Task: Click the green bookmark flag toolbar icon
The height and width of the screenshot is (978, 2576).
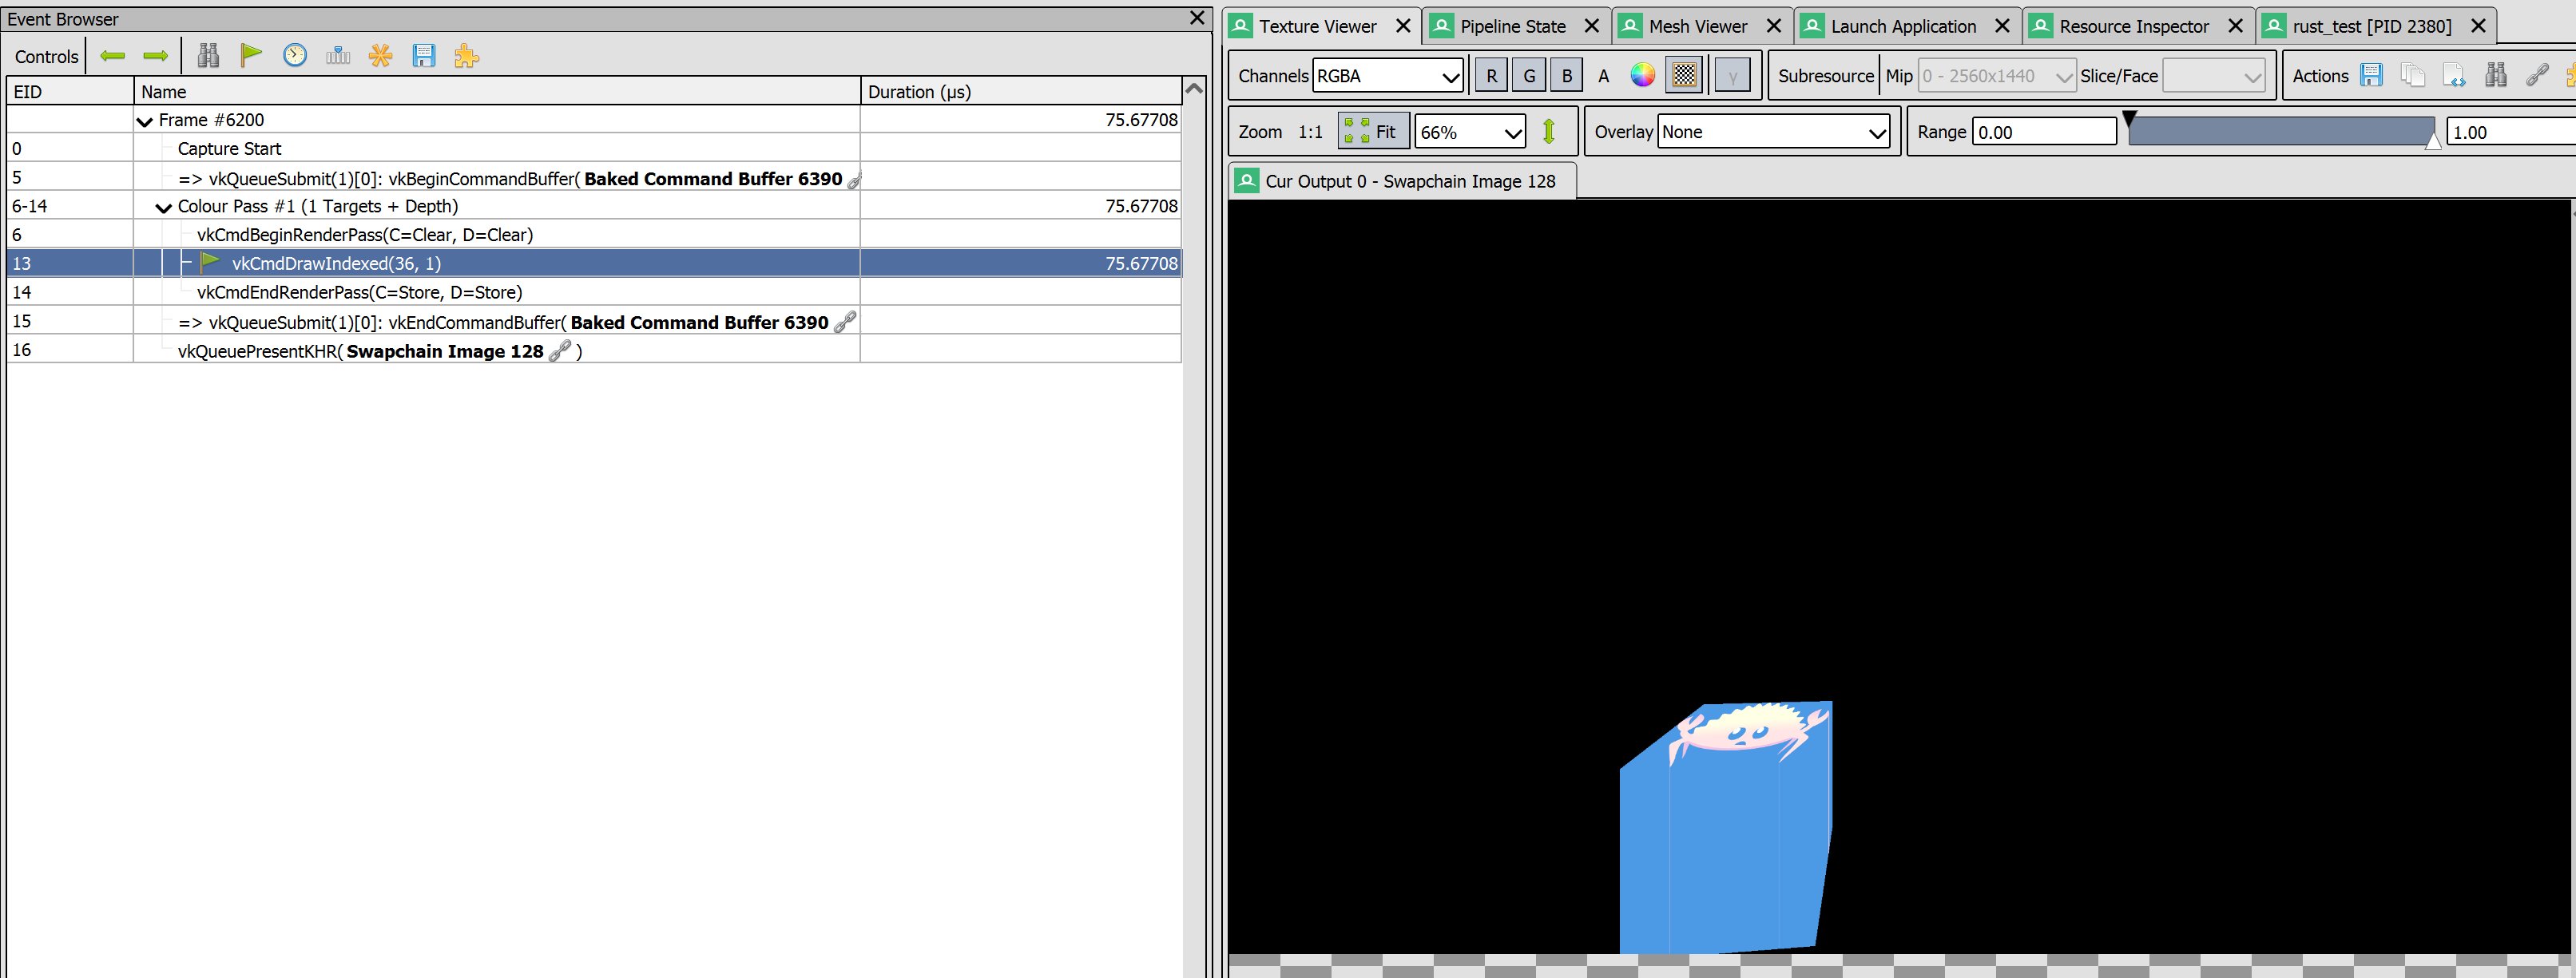Action: point(251,56)
